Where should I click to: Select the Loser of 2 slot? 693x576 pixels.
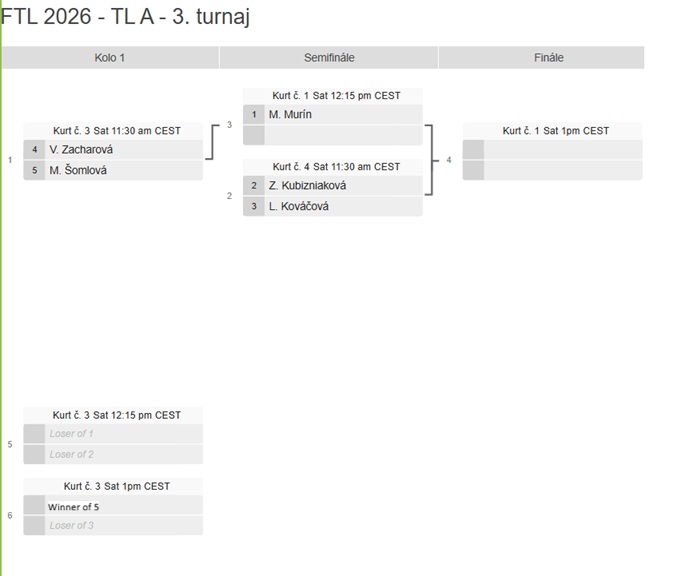click(113, 454)
